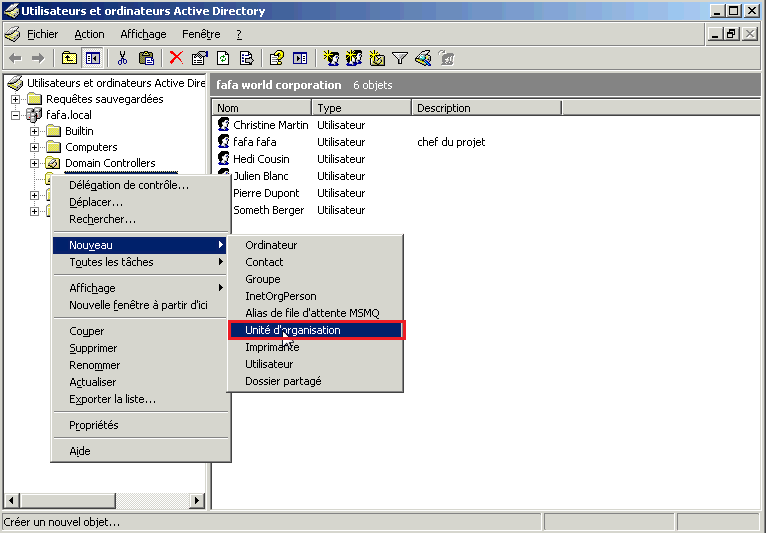This screenshot has height=533, width=766.
Task: Click the Back arrow toolbar icon
Action: coord(16,59)
